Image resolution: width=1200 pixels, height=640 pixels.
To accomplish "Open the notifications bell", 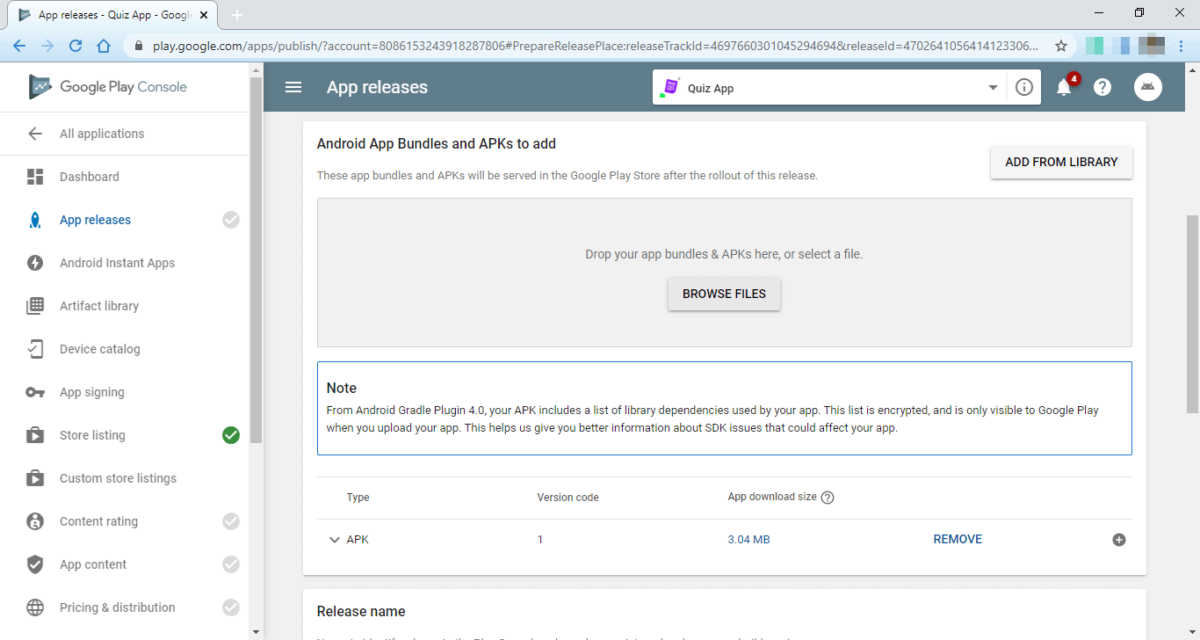I will pos(1064,88).
